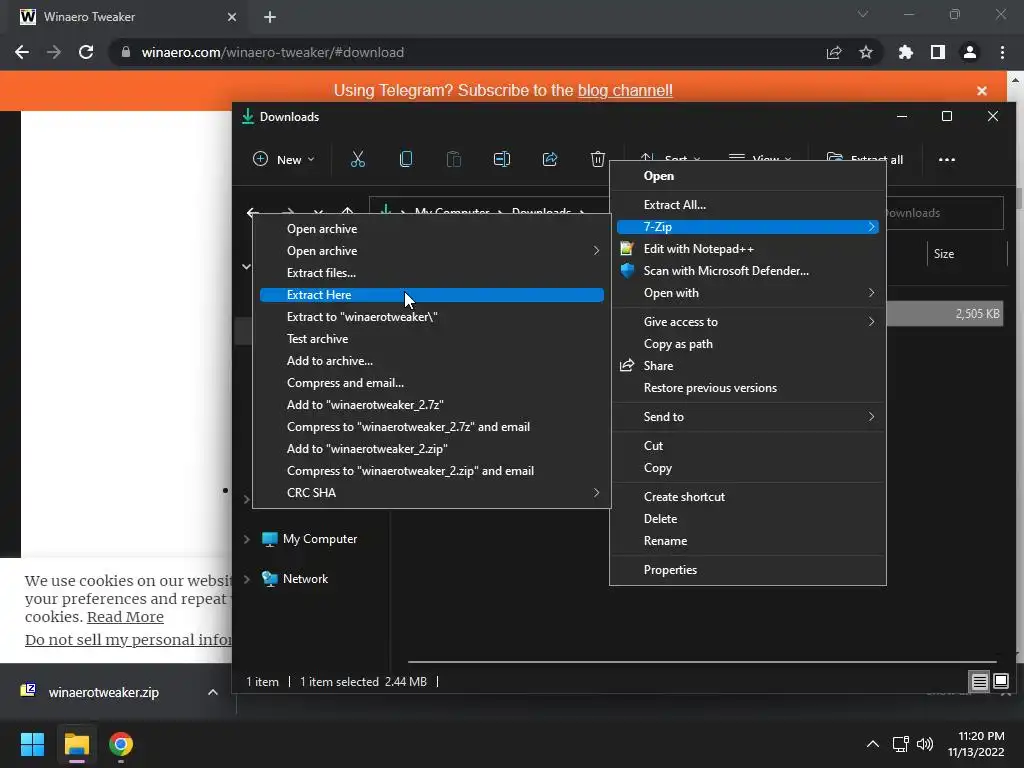The width and height of the screenshot is (1024, 768).
Task: Open winaerotweaker.zip download options chevron
Action: pyautogui.click(x=213, y=692)
